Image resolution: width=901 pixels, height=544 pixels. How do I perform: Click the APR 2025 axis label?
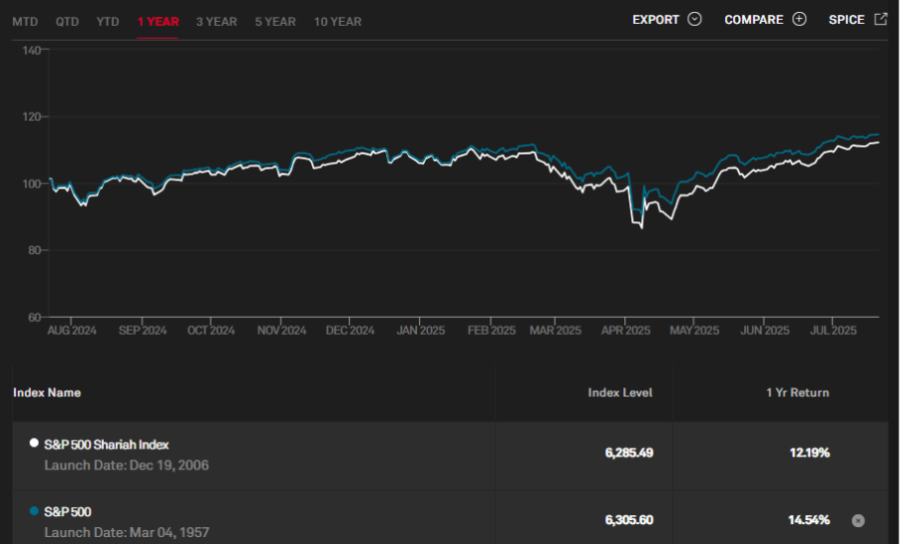click(x=626, y=330)
